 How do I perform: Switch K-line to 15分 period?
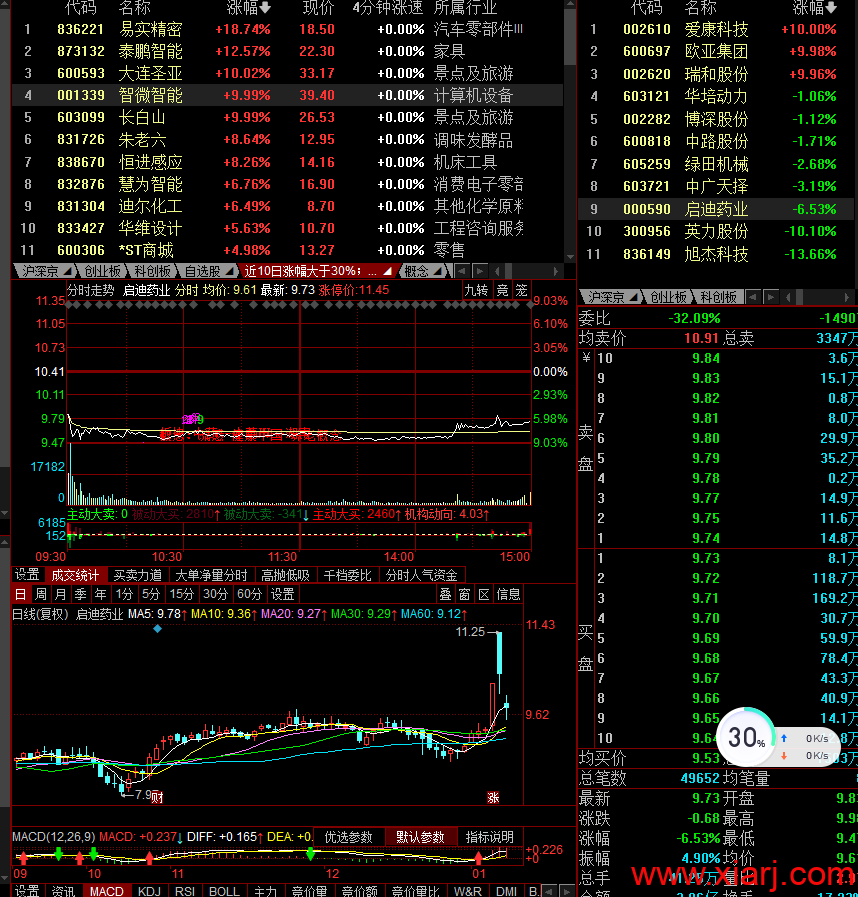[182, 594]
